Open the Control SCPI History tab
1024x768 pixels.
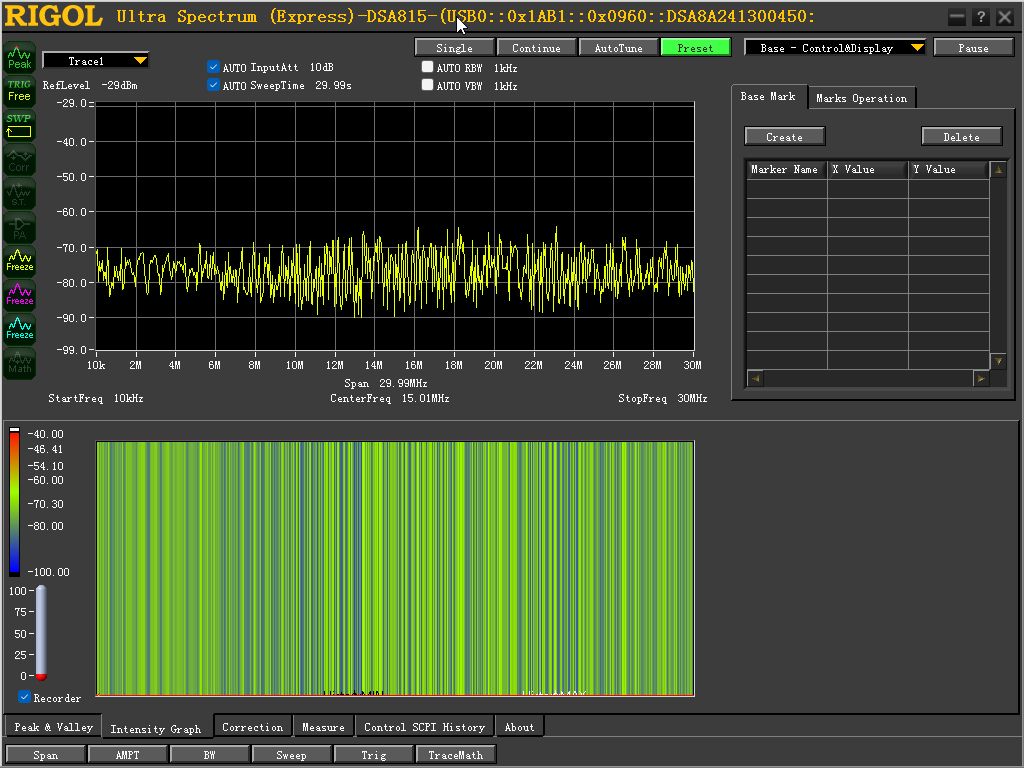pyautogui.click(x=424, y=727)
